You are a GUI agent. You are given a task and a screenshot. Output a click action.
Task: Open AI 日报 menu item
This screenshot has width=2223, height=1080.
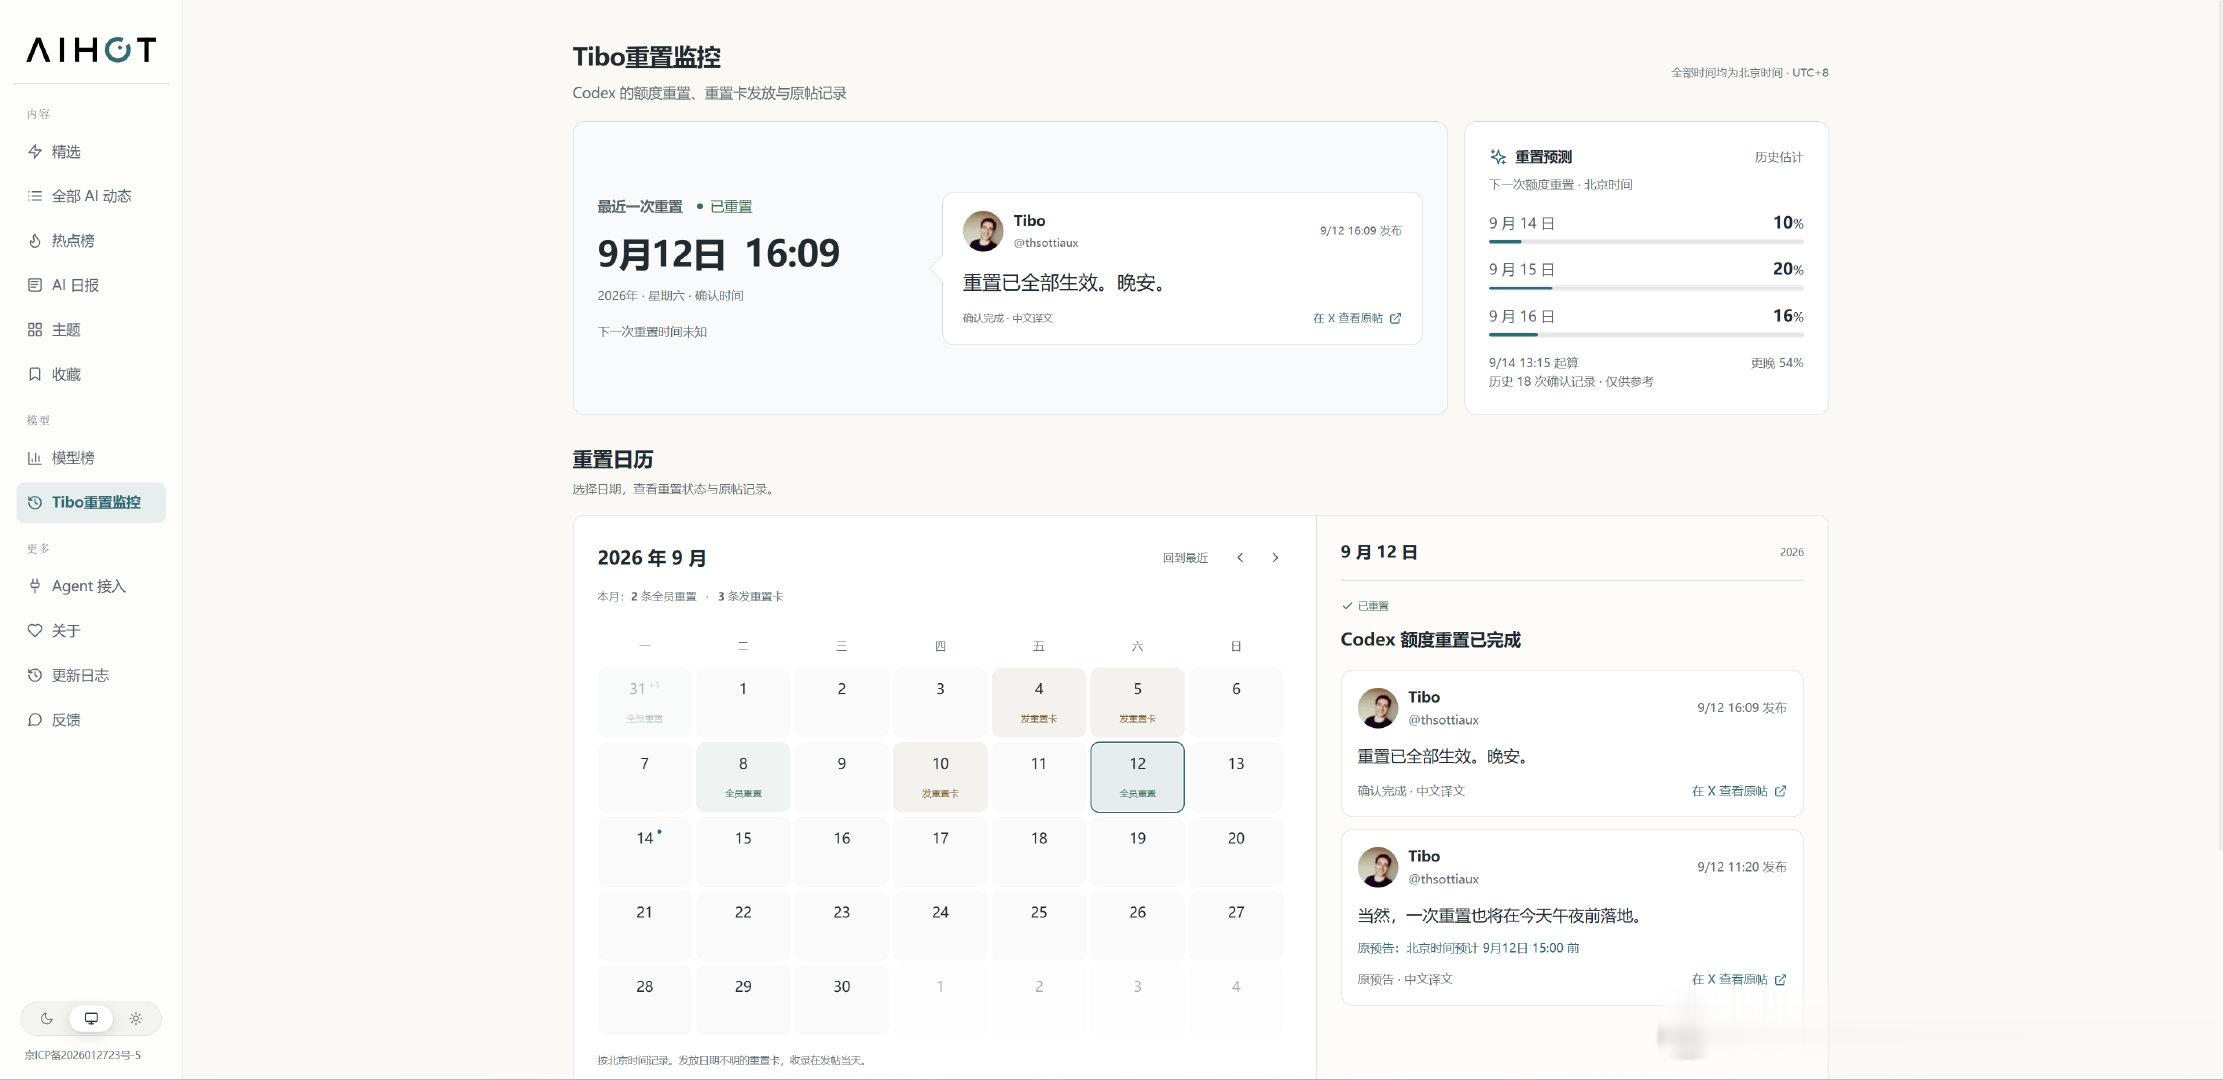91,285
